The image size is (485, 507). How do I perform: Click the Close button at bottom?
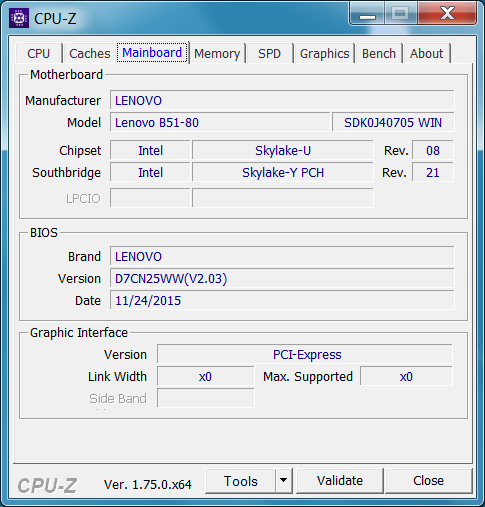point(428,481)
